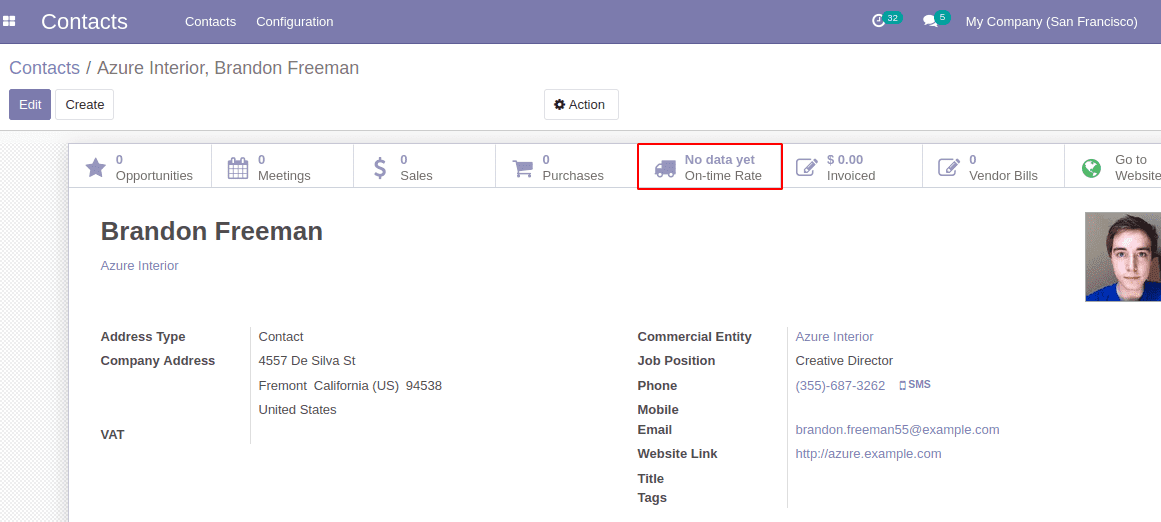Image resolution: width=1161 pixels, height=522 pixels.
Task: Open the 0 Vendor Bills stat button
Action: tap(993, 166)
